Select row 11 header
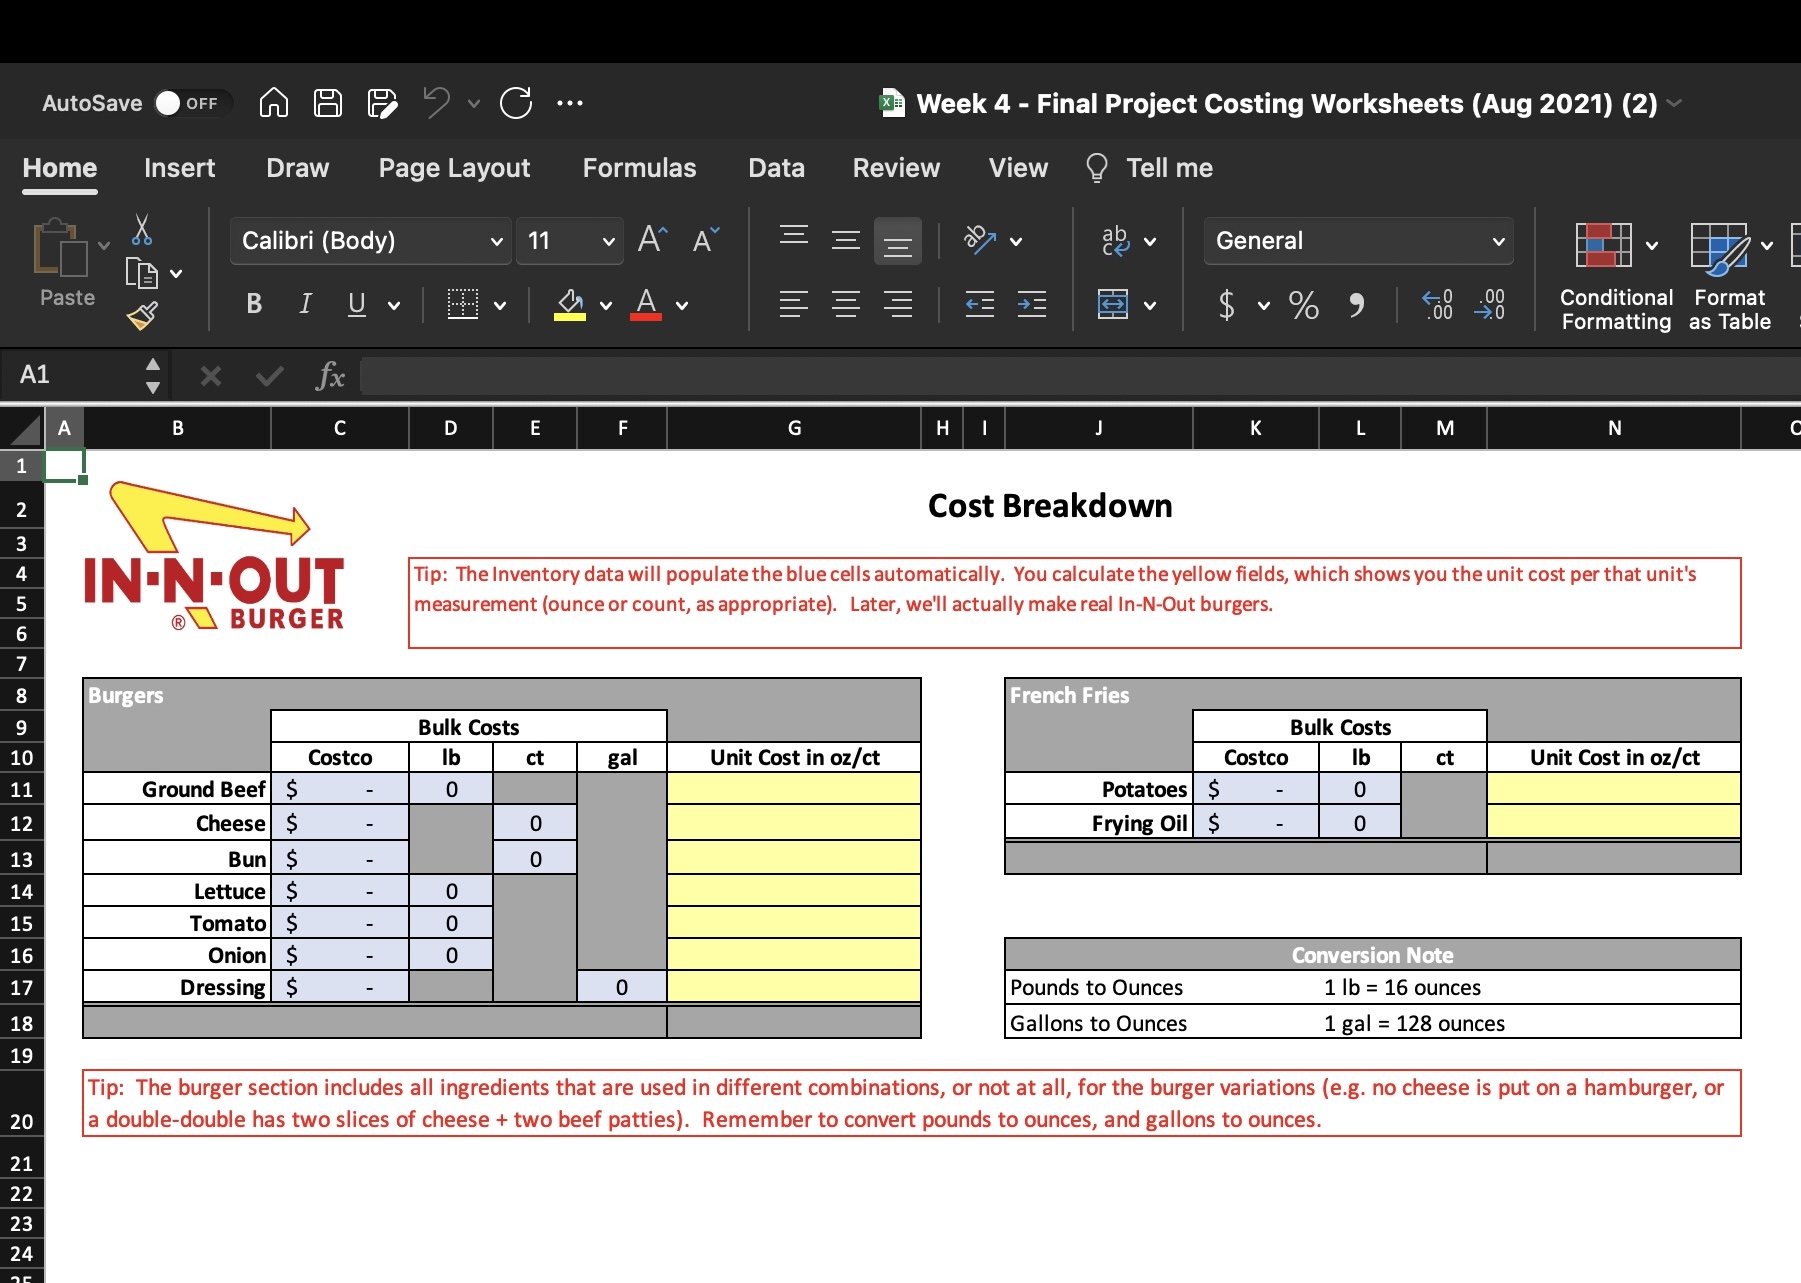 pos(21,790)
